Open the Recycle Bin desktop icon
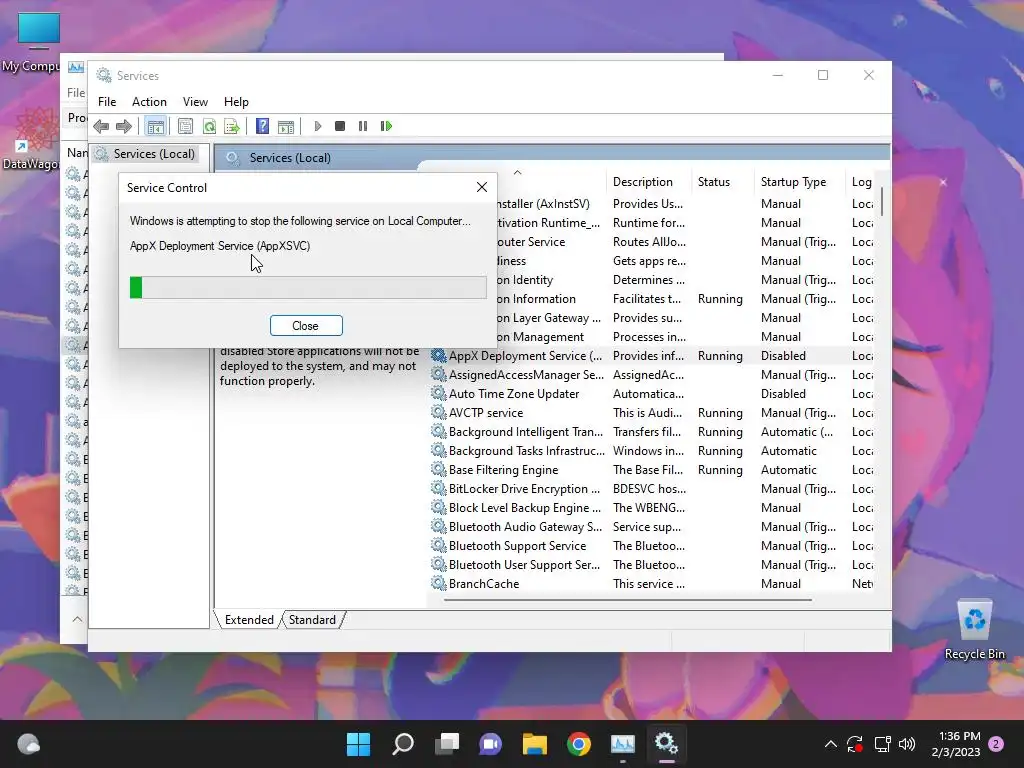The height and width of the screenshot is (768, 1024). (x=974, y=630)
